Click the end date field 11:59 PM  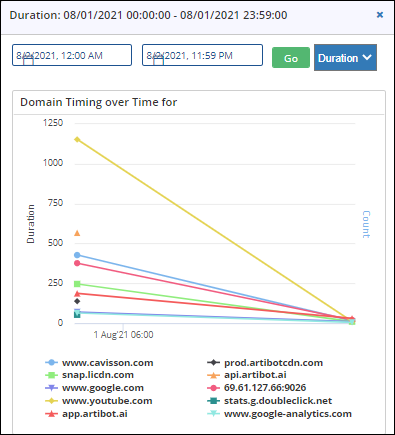[x=202, y=55]
